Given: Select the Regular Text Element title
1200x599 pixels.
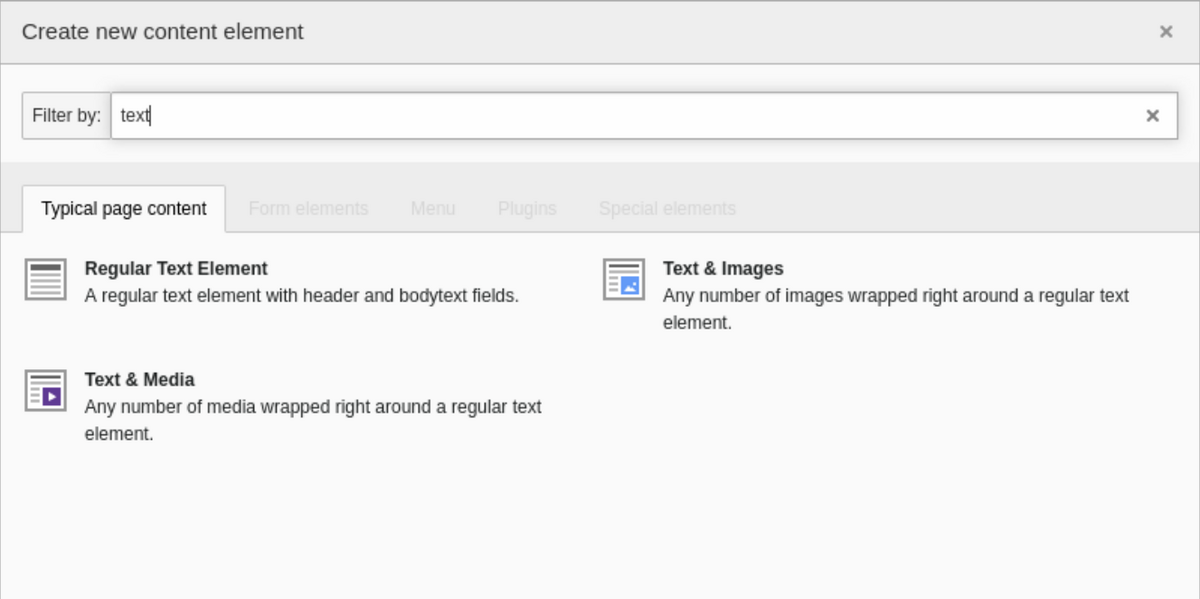Looking at the screenshot, I should click(x=176, y=268).
